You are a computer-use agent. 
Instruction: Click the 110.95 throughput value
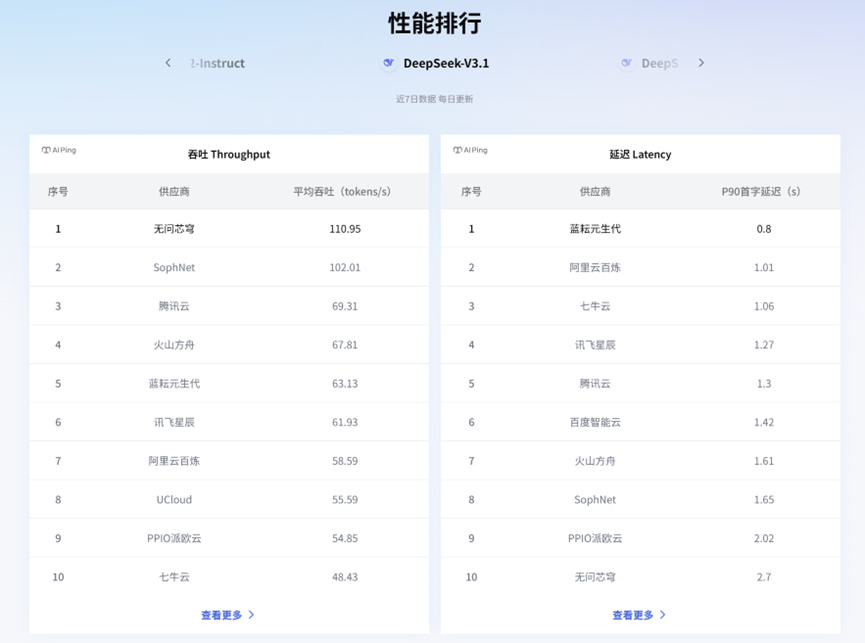click(x=345, y=229)
